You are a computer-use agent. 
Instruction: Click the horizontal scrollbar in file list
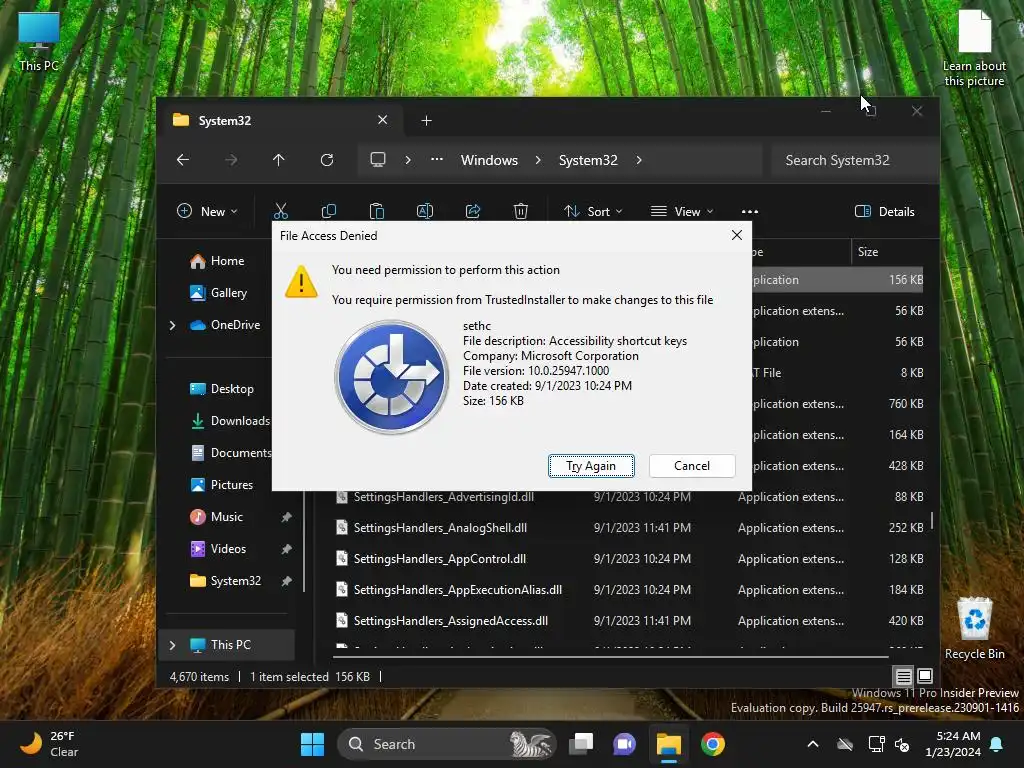pyautogui.click(x=611, y=656)
